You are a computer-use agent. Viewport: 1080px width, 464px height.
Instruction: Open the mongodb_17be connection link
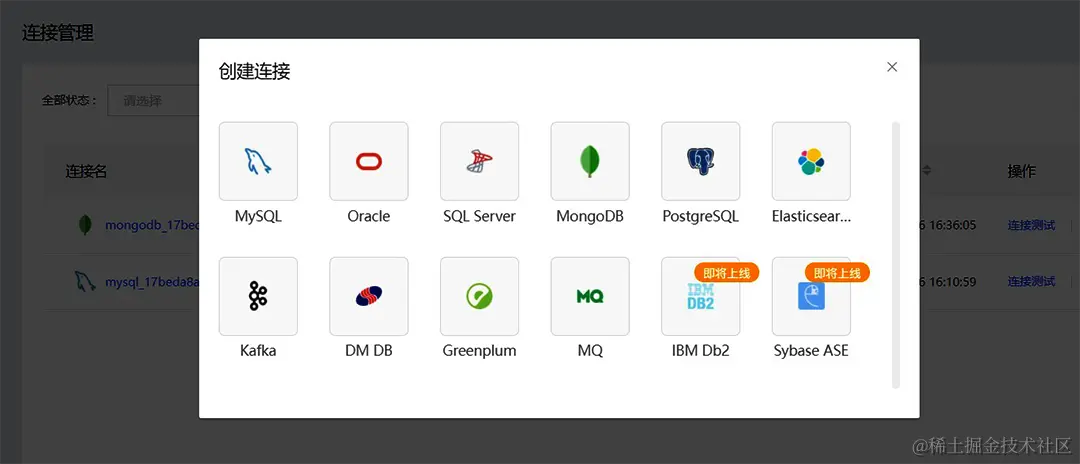pyautogui.click(x=152, y=225)
